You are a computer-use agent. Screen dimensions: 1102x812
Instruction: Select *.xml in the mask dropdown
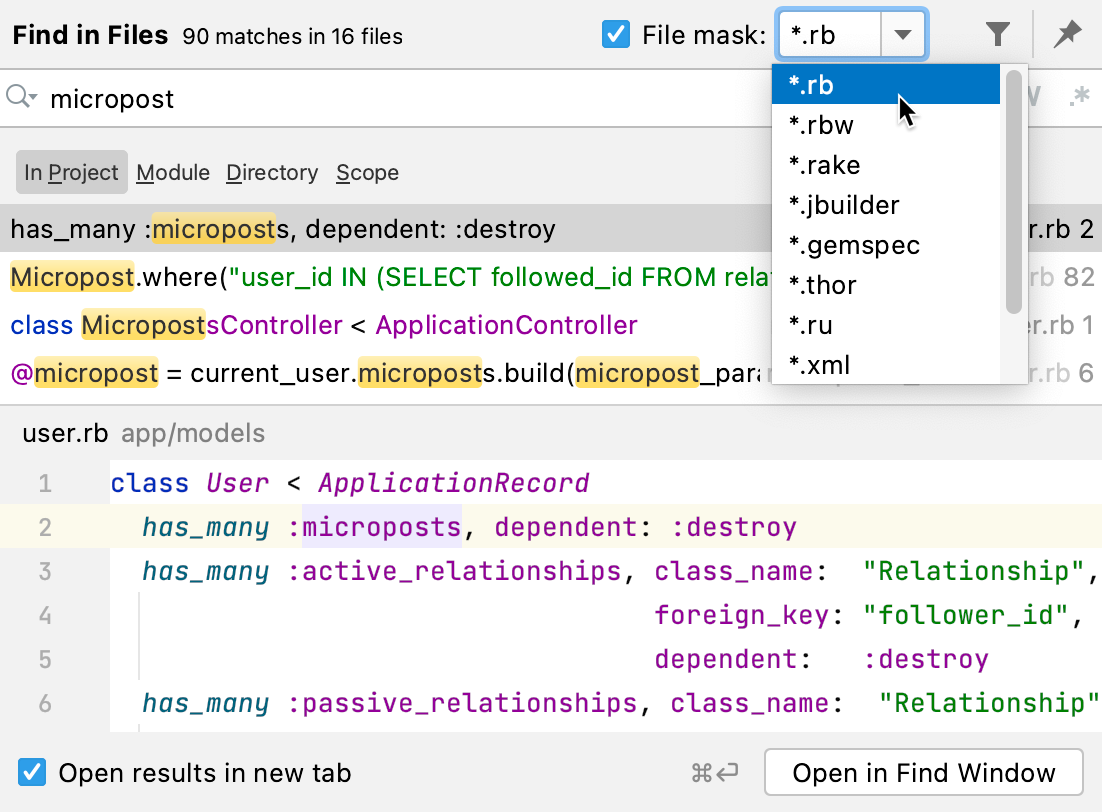822,365
